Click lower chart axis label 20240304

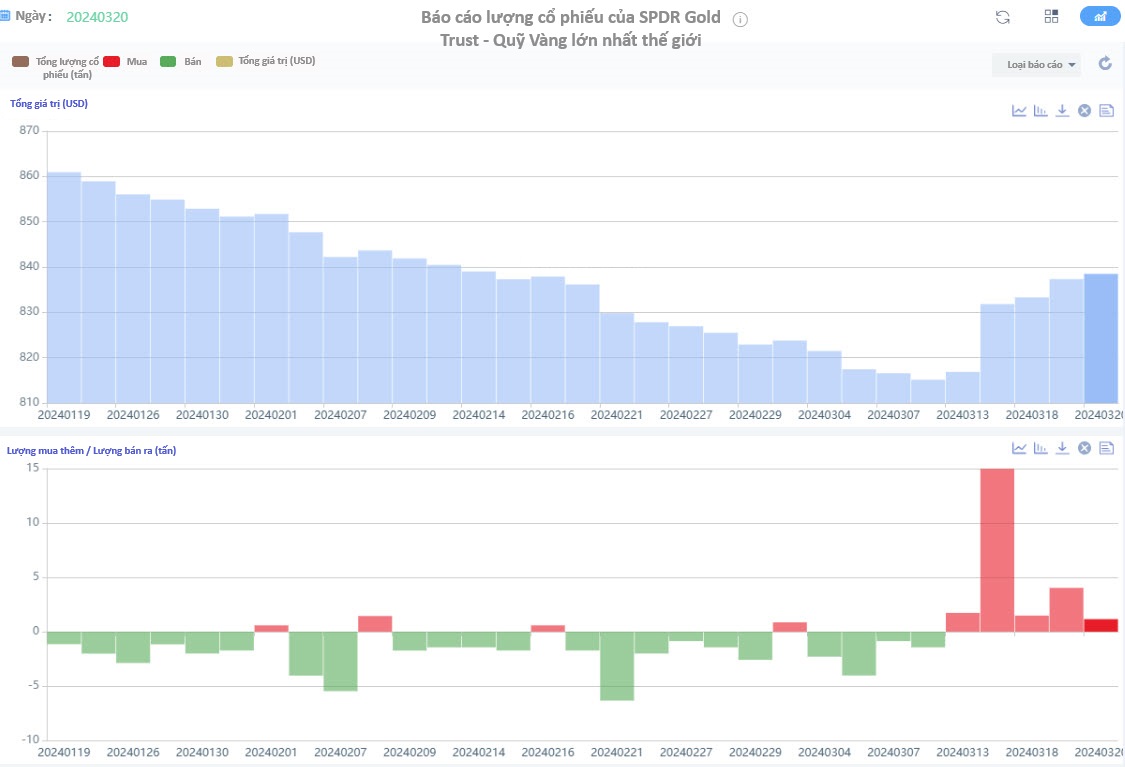coord(824,752)
